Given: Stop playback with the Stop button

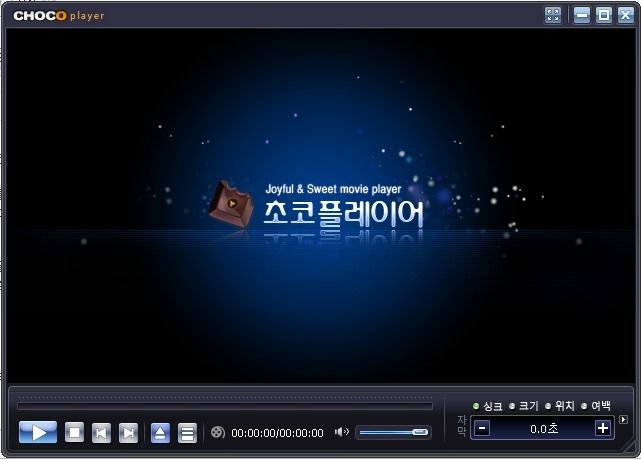Looking at the screenshot, I should 74,432.
